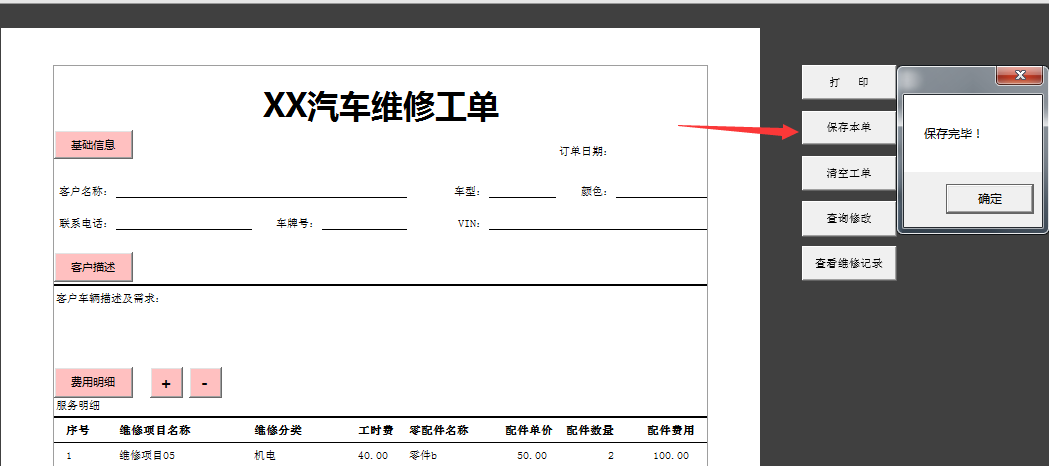This screenshot has width=1049, height=466.
Task: Open the 查询修改 query button
Action: click(848, 218)
